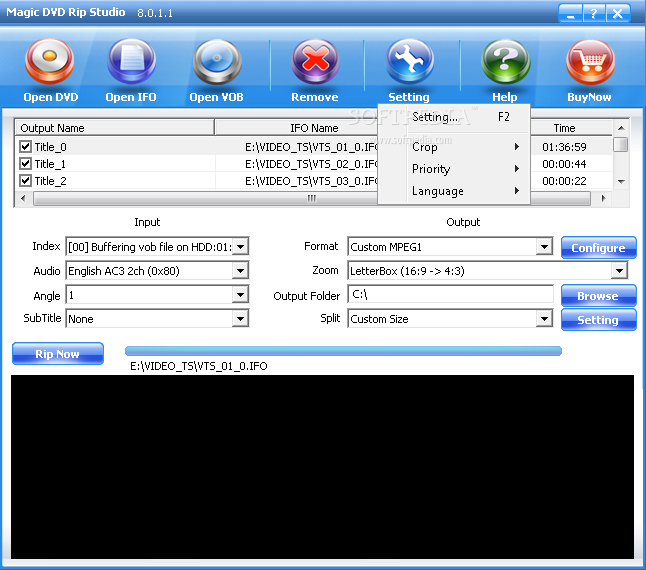This screenshot has width=646, height=570.
Task: Uncheck the Title_2 checkbox
Action: 26,180
